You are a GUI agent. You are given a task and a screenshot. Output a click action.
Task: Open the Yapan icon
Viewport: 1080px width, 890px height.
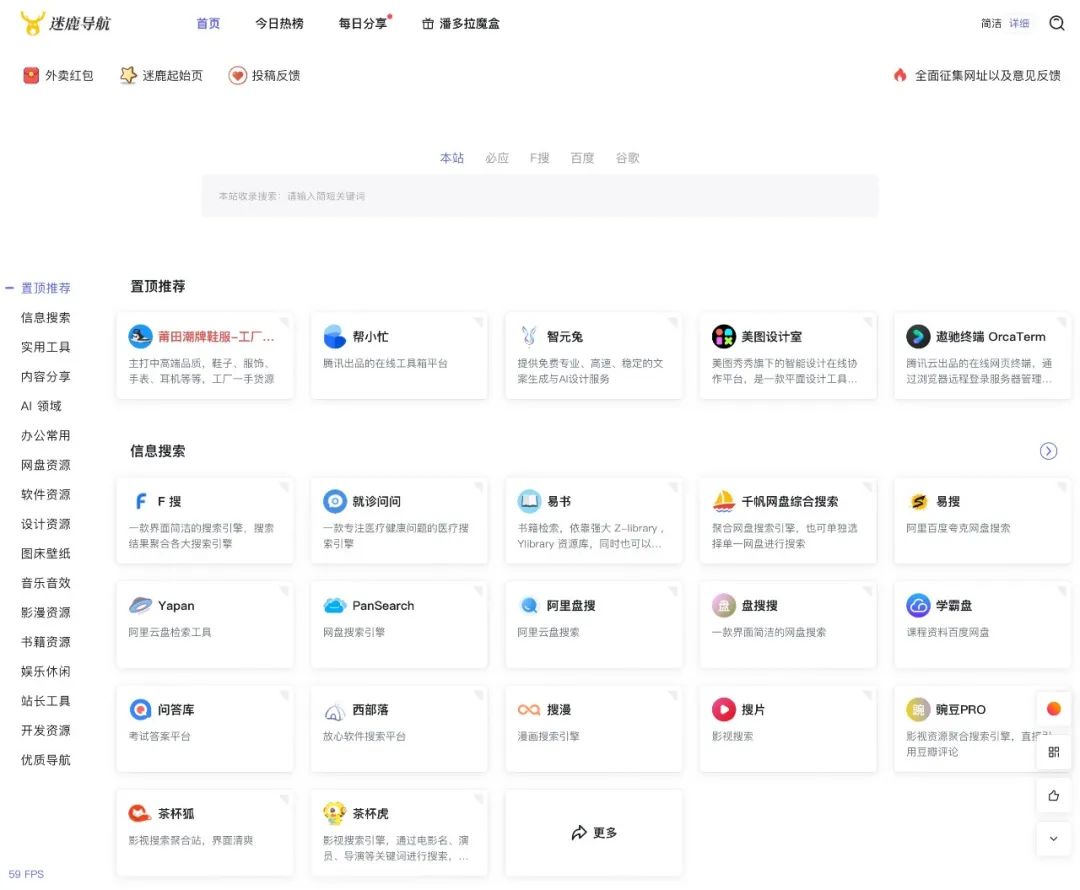click(141, 605)
